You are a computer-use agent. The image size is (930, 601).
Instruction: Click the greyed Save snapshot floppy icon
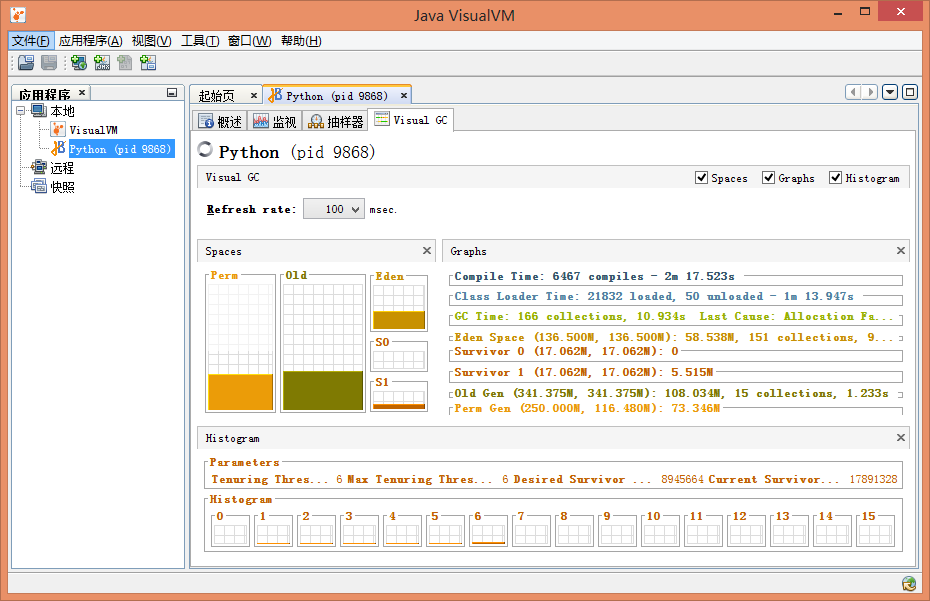point(49,62)
